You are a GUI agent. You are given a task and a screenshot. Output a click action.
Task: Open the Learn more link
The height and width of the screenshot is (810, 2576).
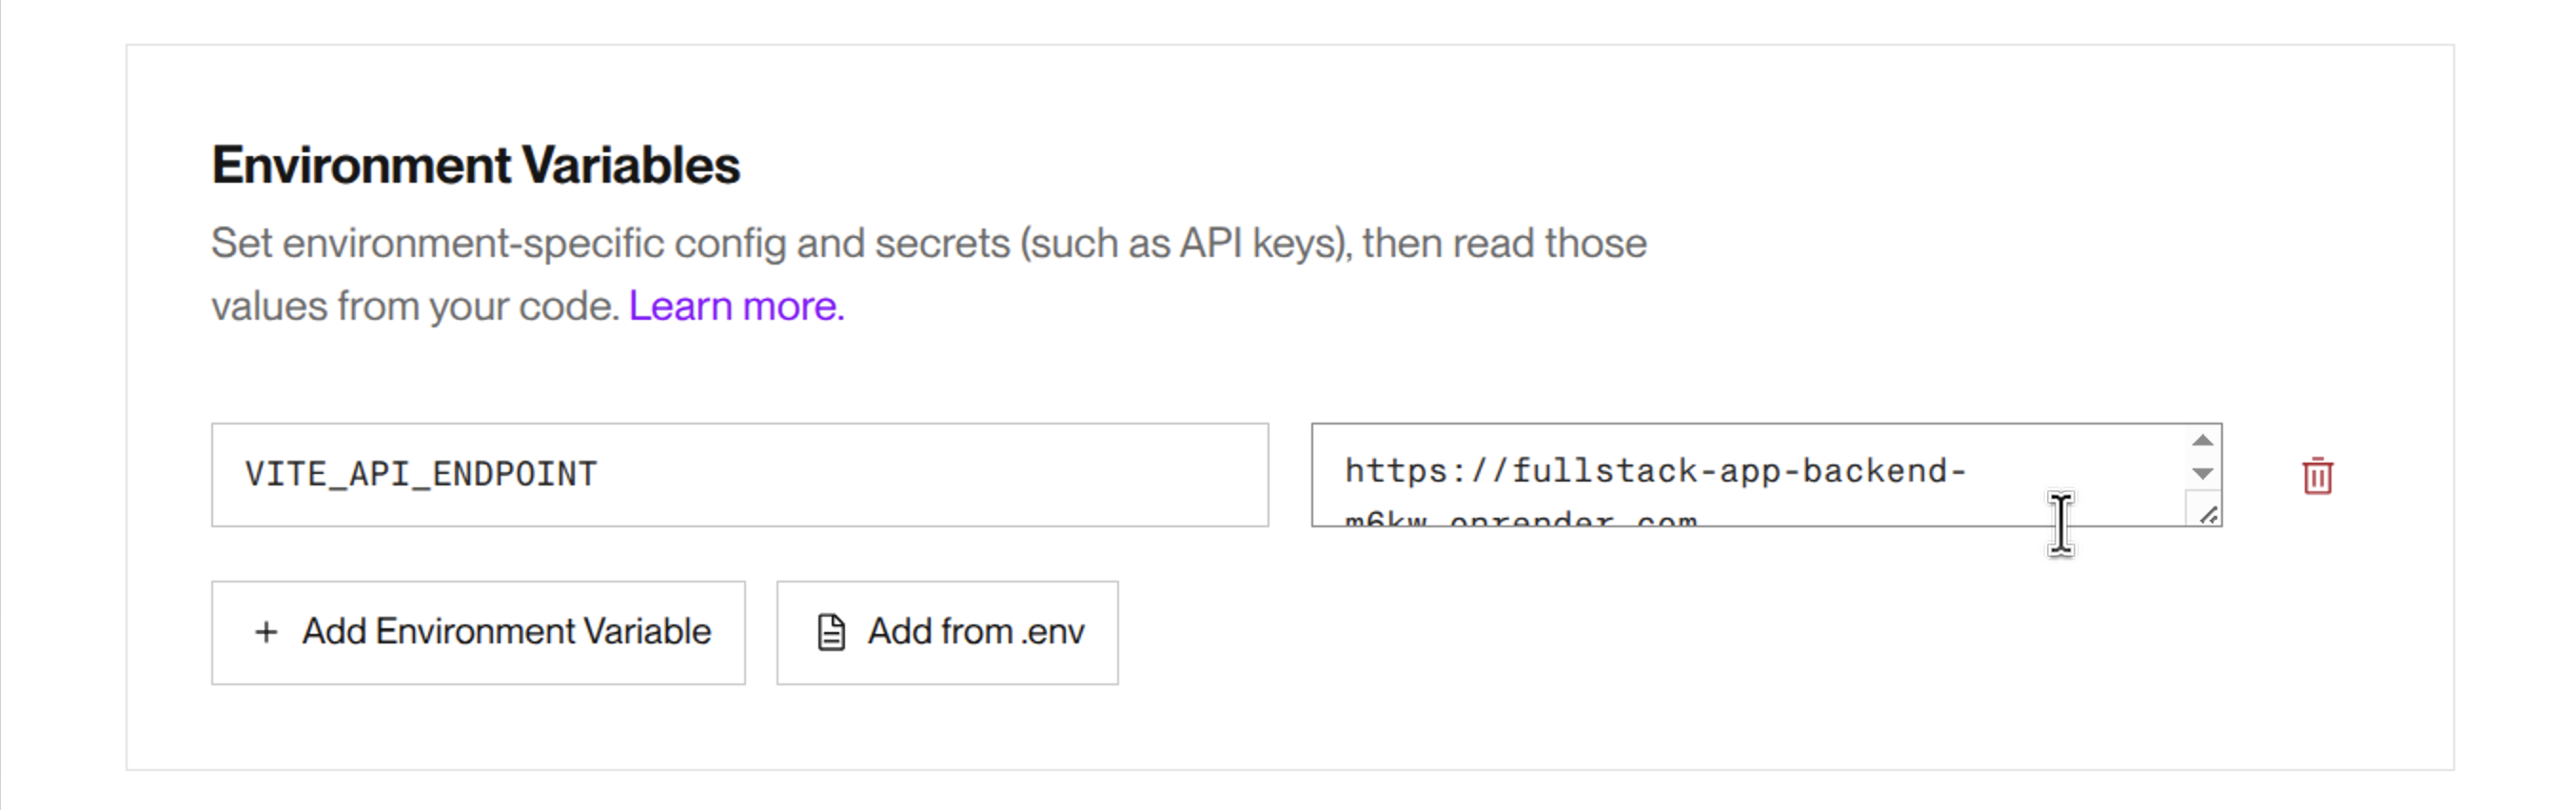(736, 306)
